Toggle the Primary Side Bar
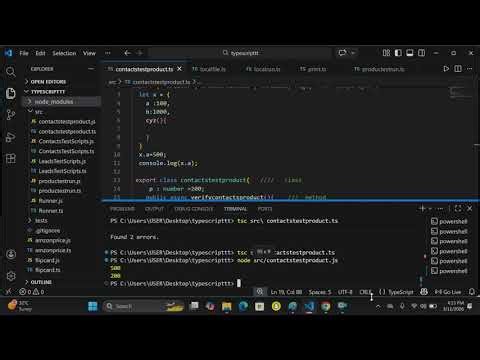The height and width of the screenshot is (360, 480). pos(398,53)
